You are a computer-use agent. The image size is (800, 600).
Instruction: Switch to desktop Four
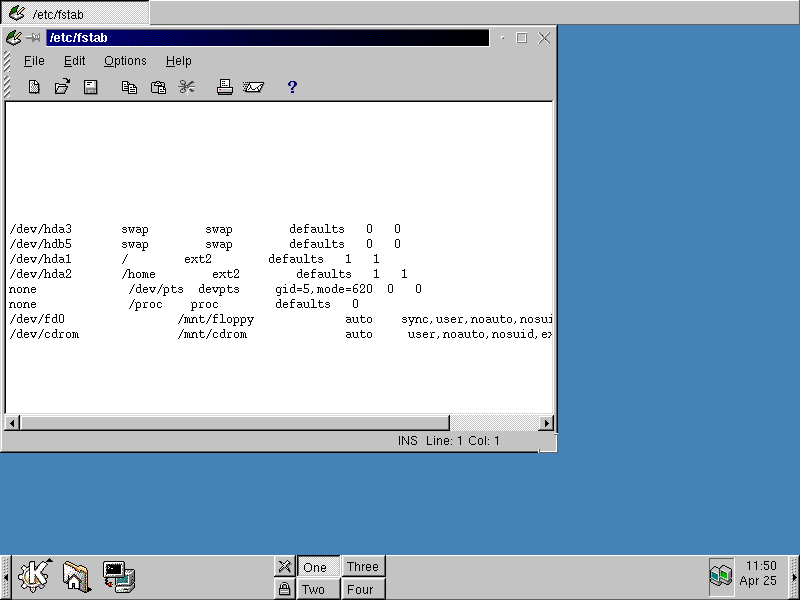[363, 589]
